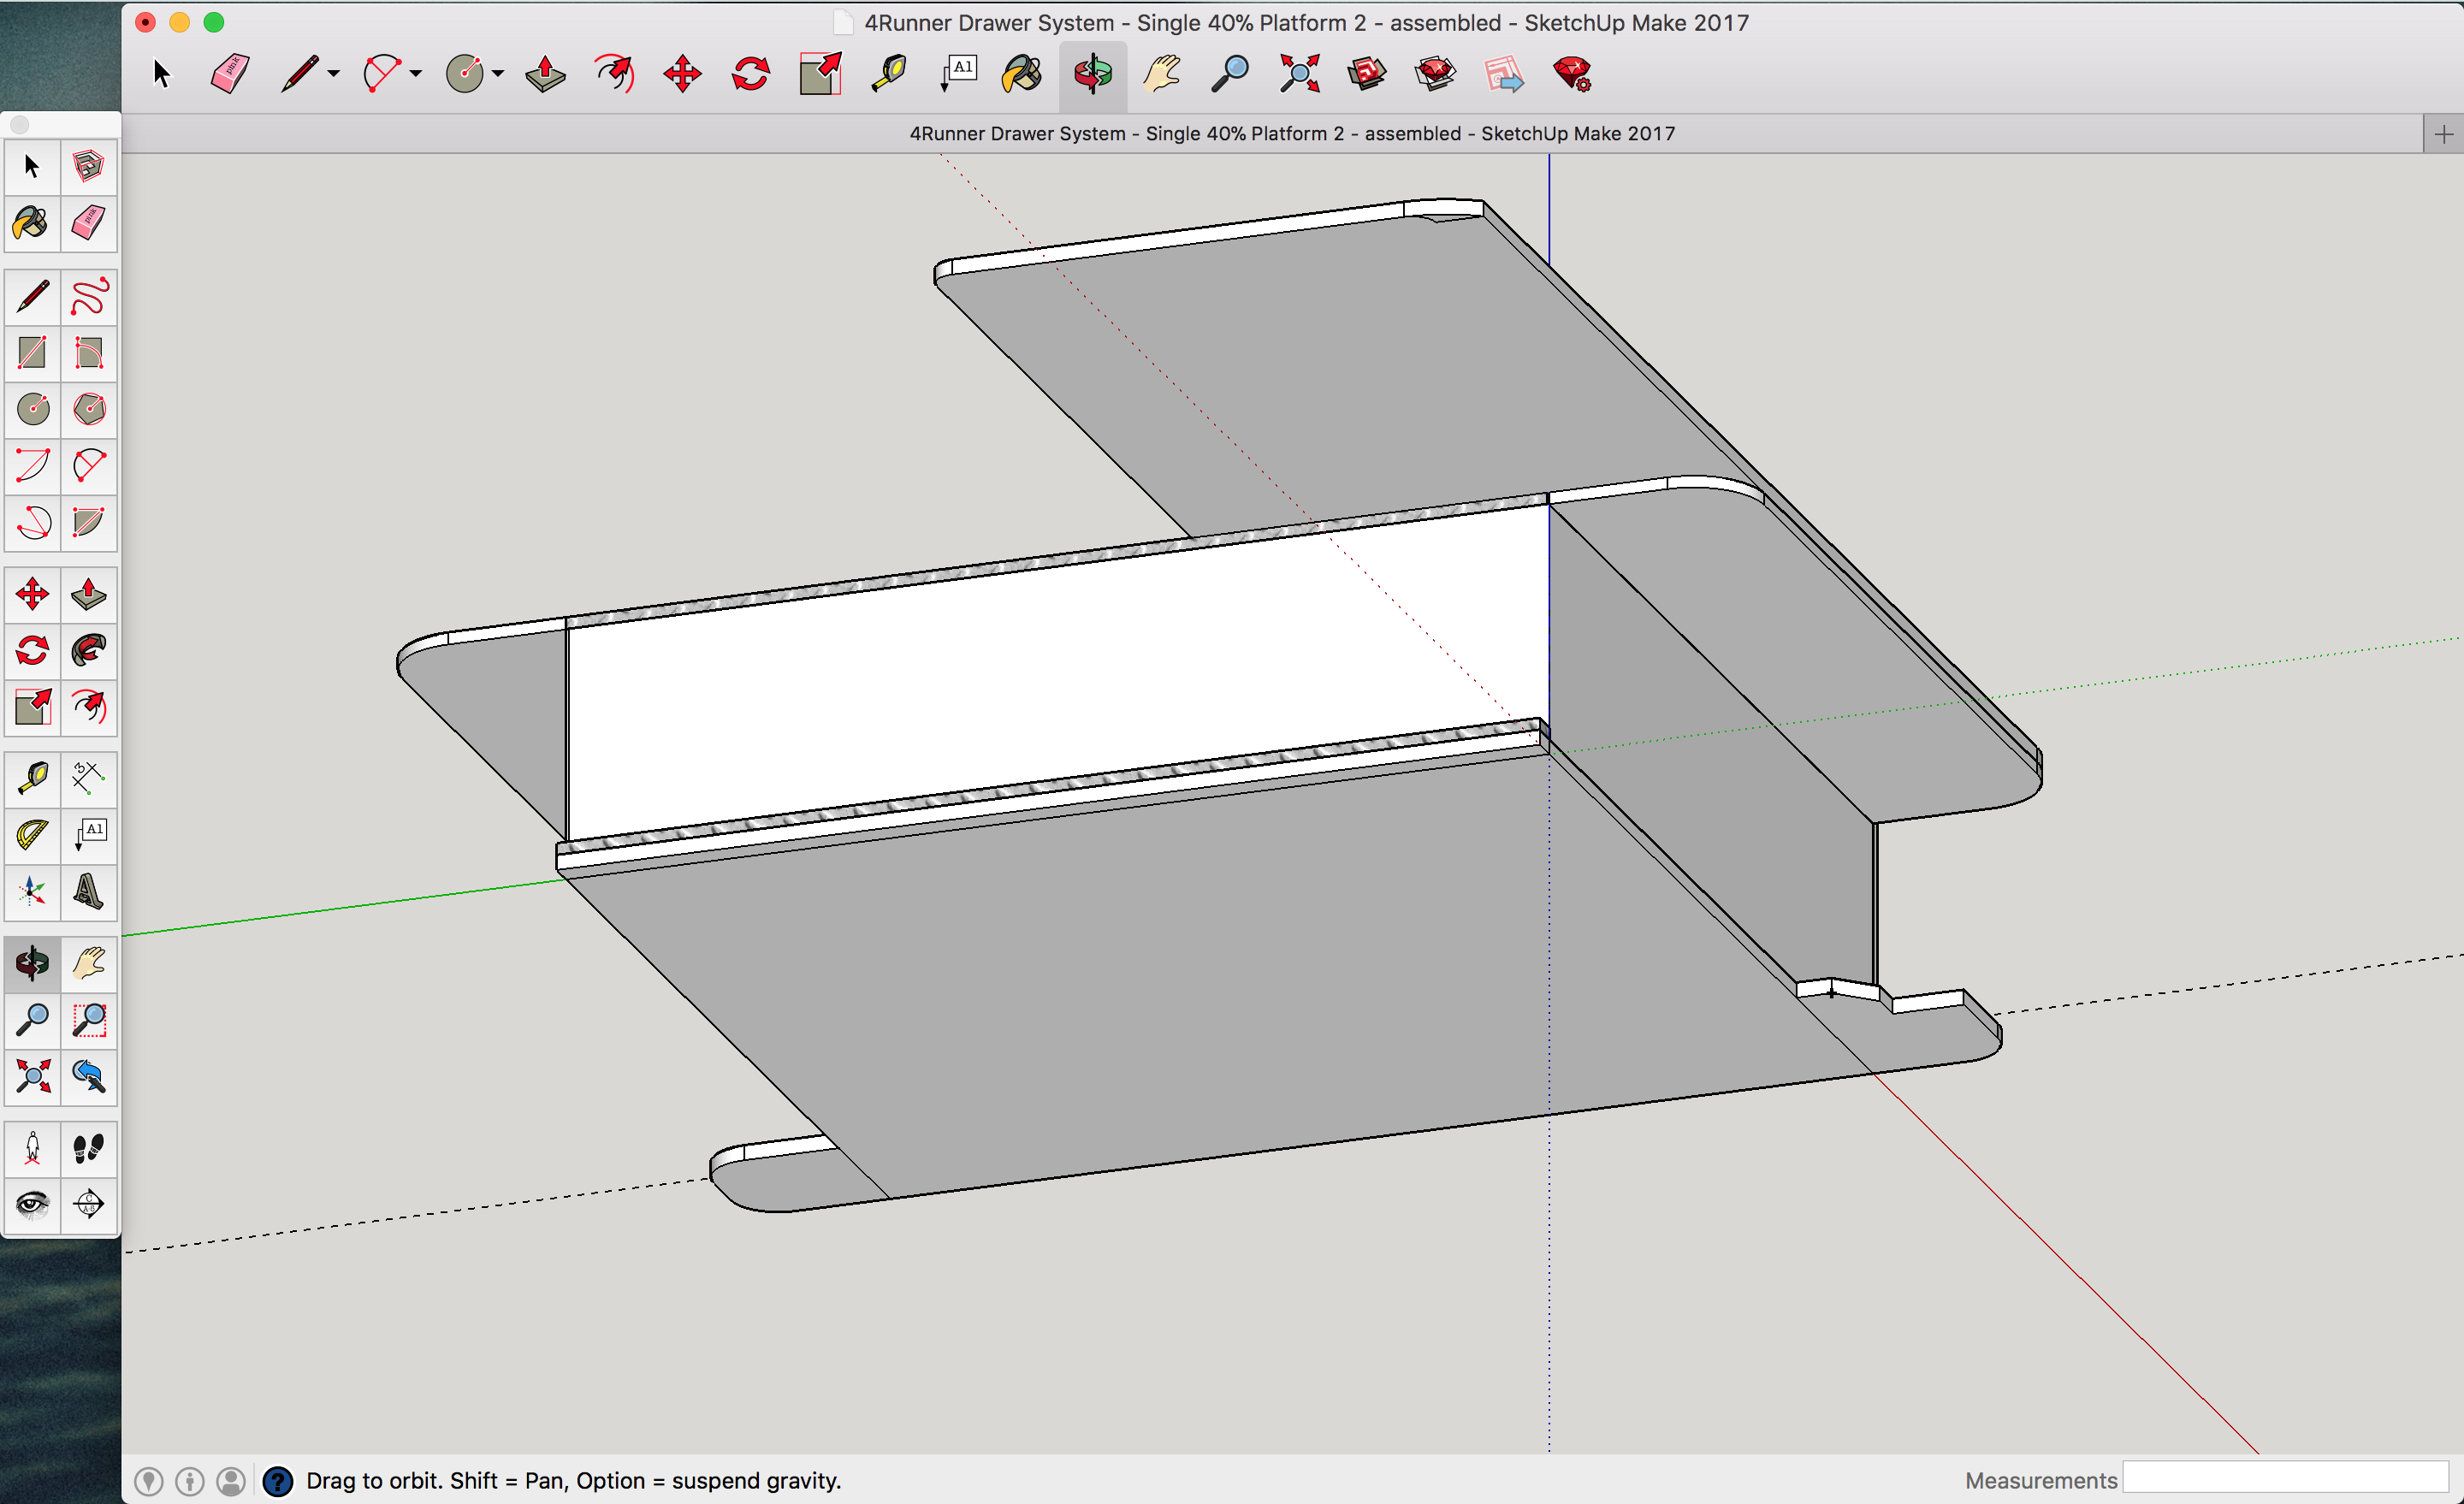Click the Freehand drawing tool

(x=89, y=297)
